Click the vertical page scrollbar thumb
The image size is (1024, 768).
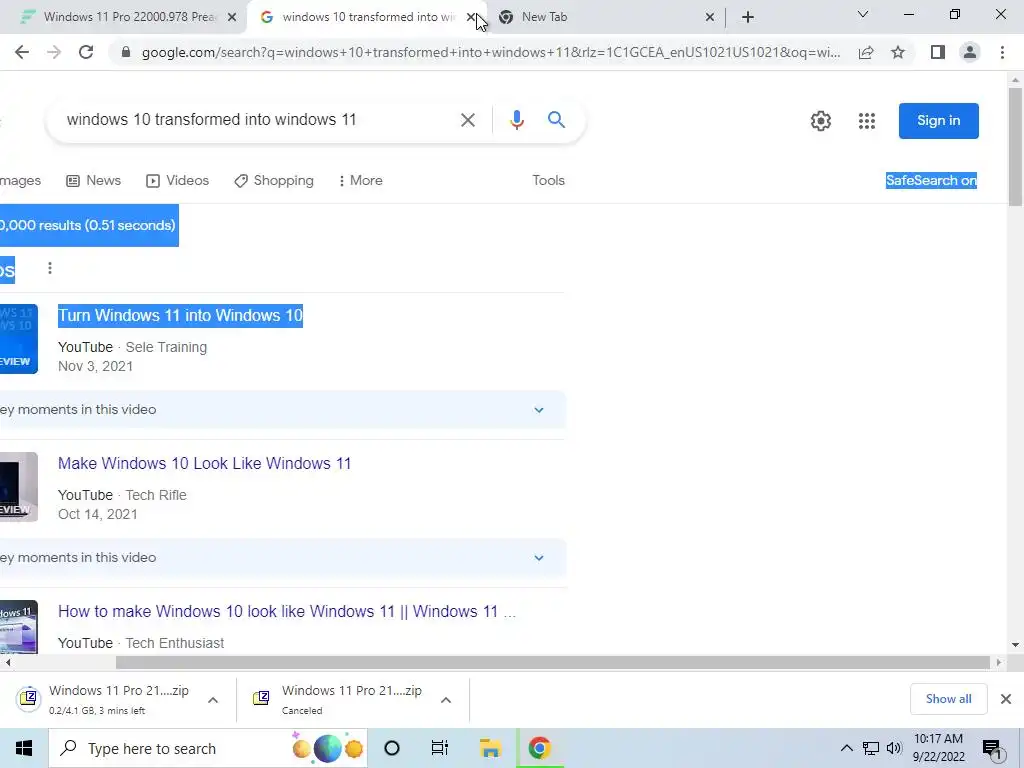(1015, 147)
